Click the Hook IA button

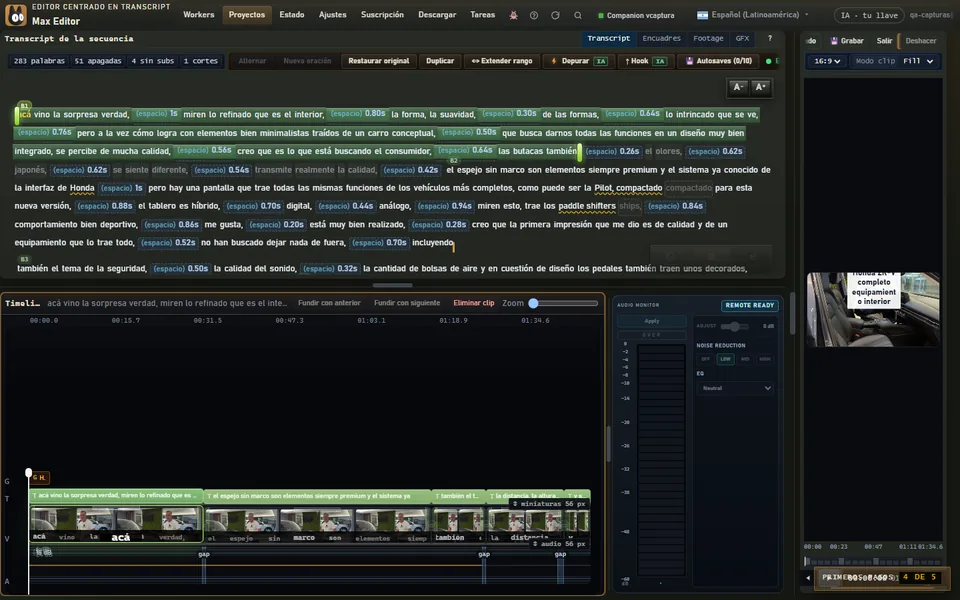click(645, 61)
